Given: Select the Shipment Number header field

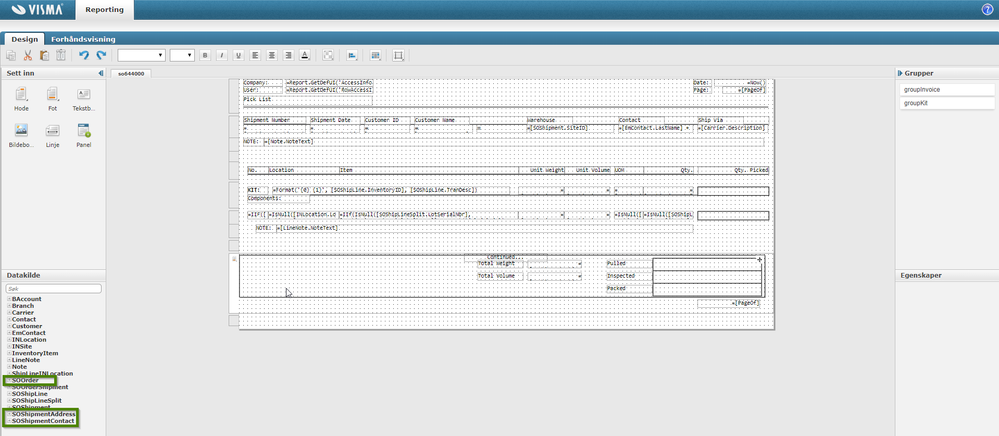Looking at the screenshot, I should pos(275,120).
